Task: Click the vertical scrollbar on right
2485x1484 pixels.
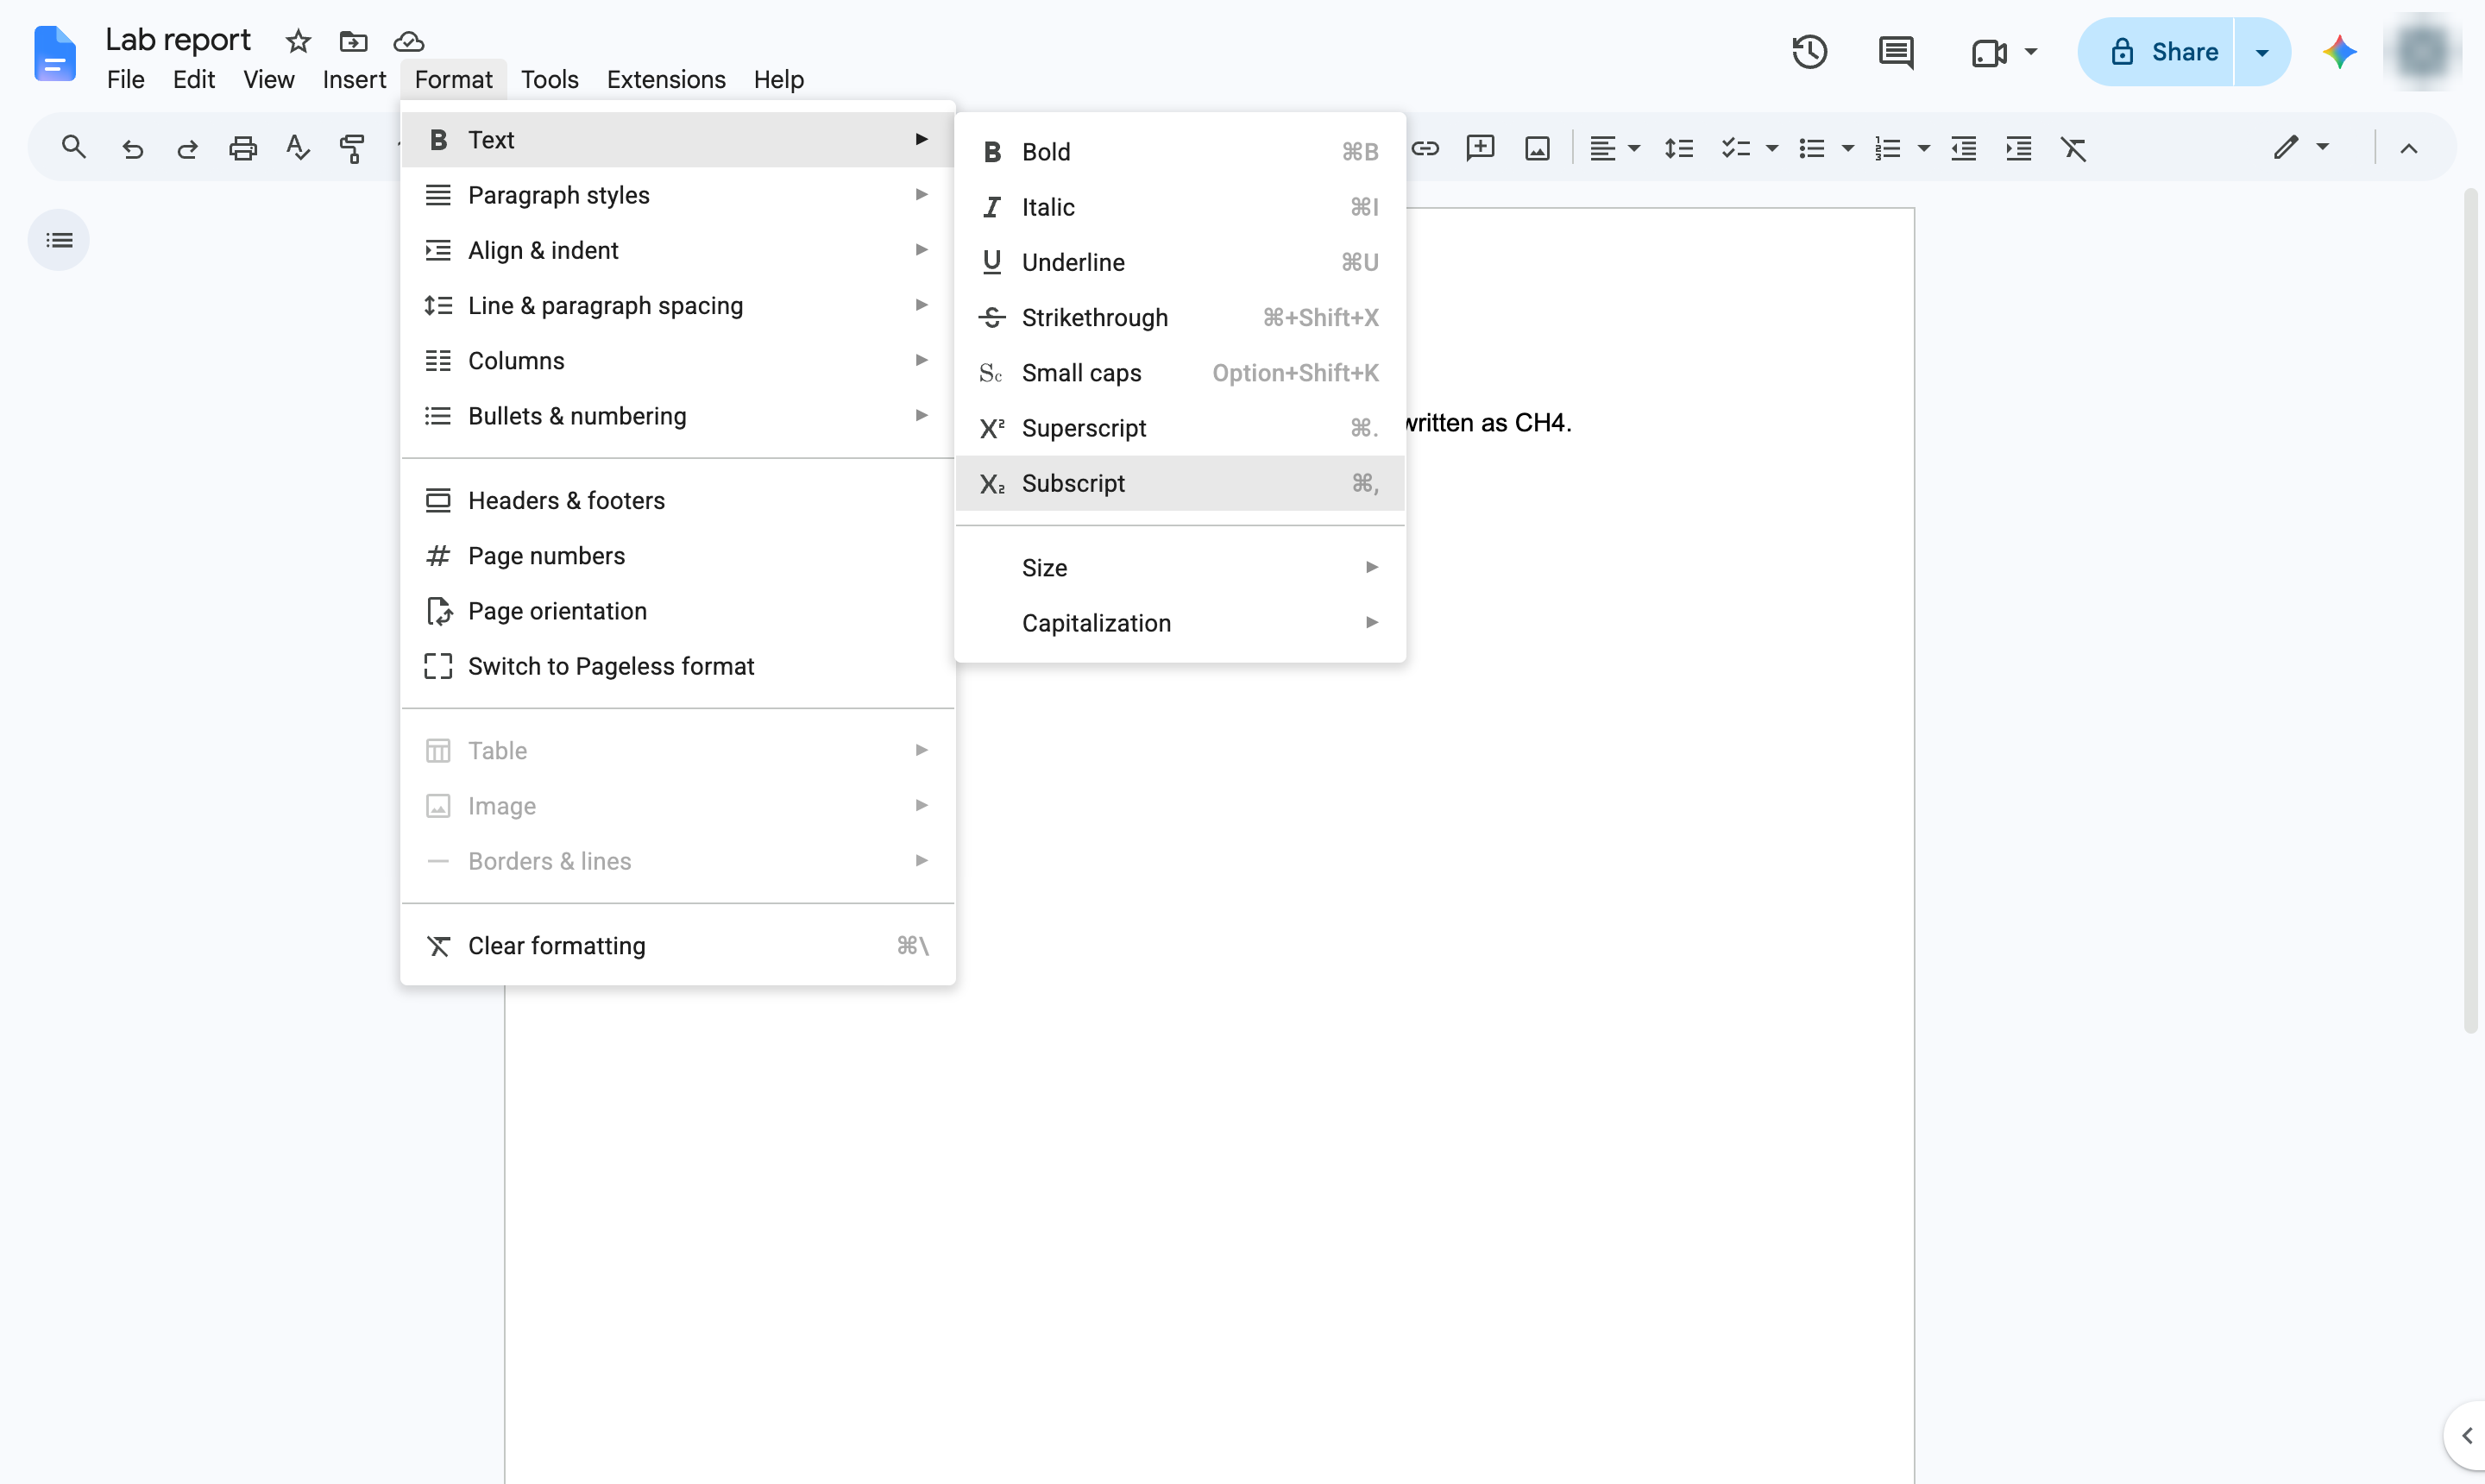Action: pyautogui.click(x=2470, y=610)
